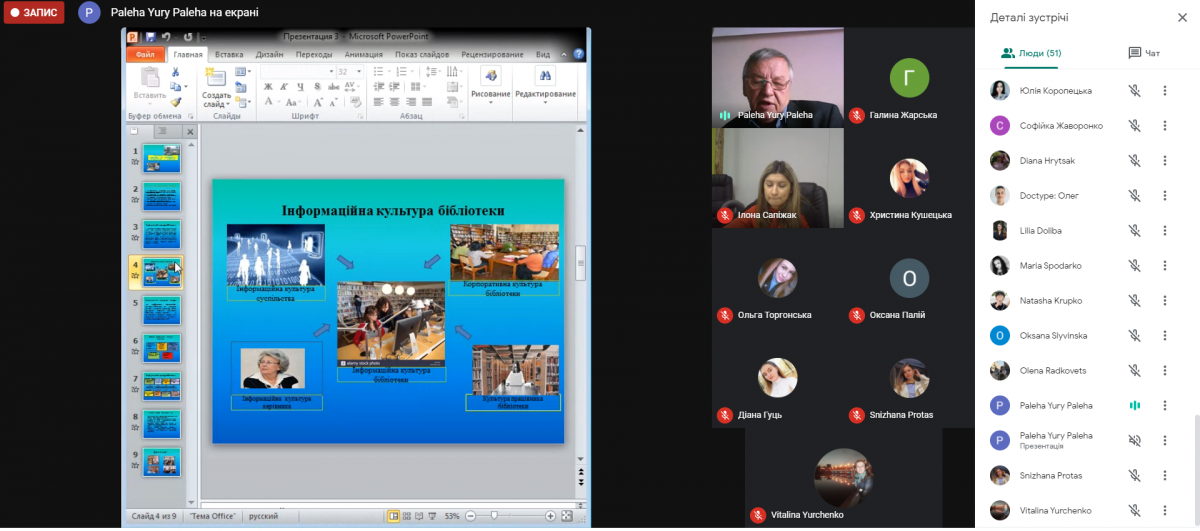
Task: Open the Вставка ribbon tab
Action: coord(229,54)
